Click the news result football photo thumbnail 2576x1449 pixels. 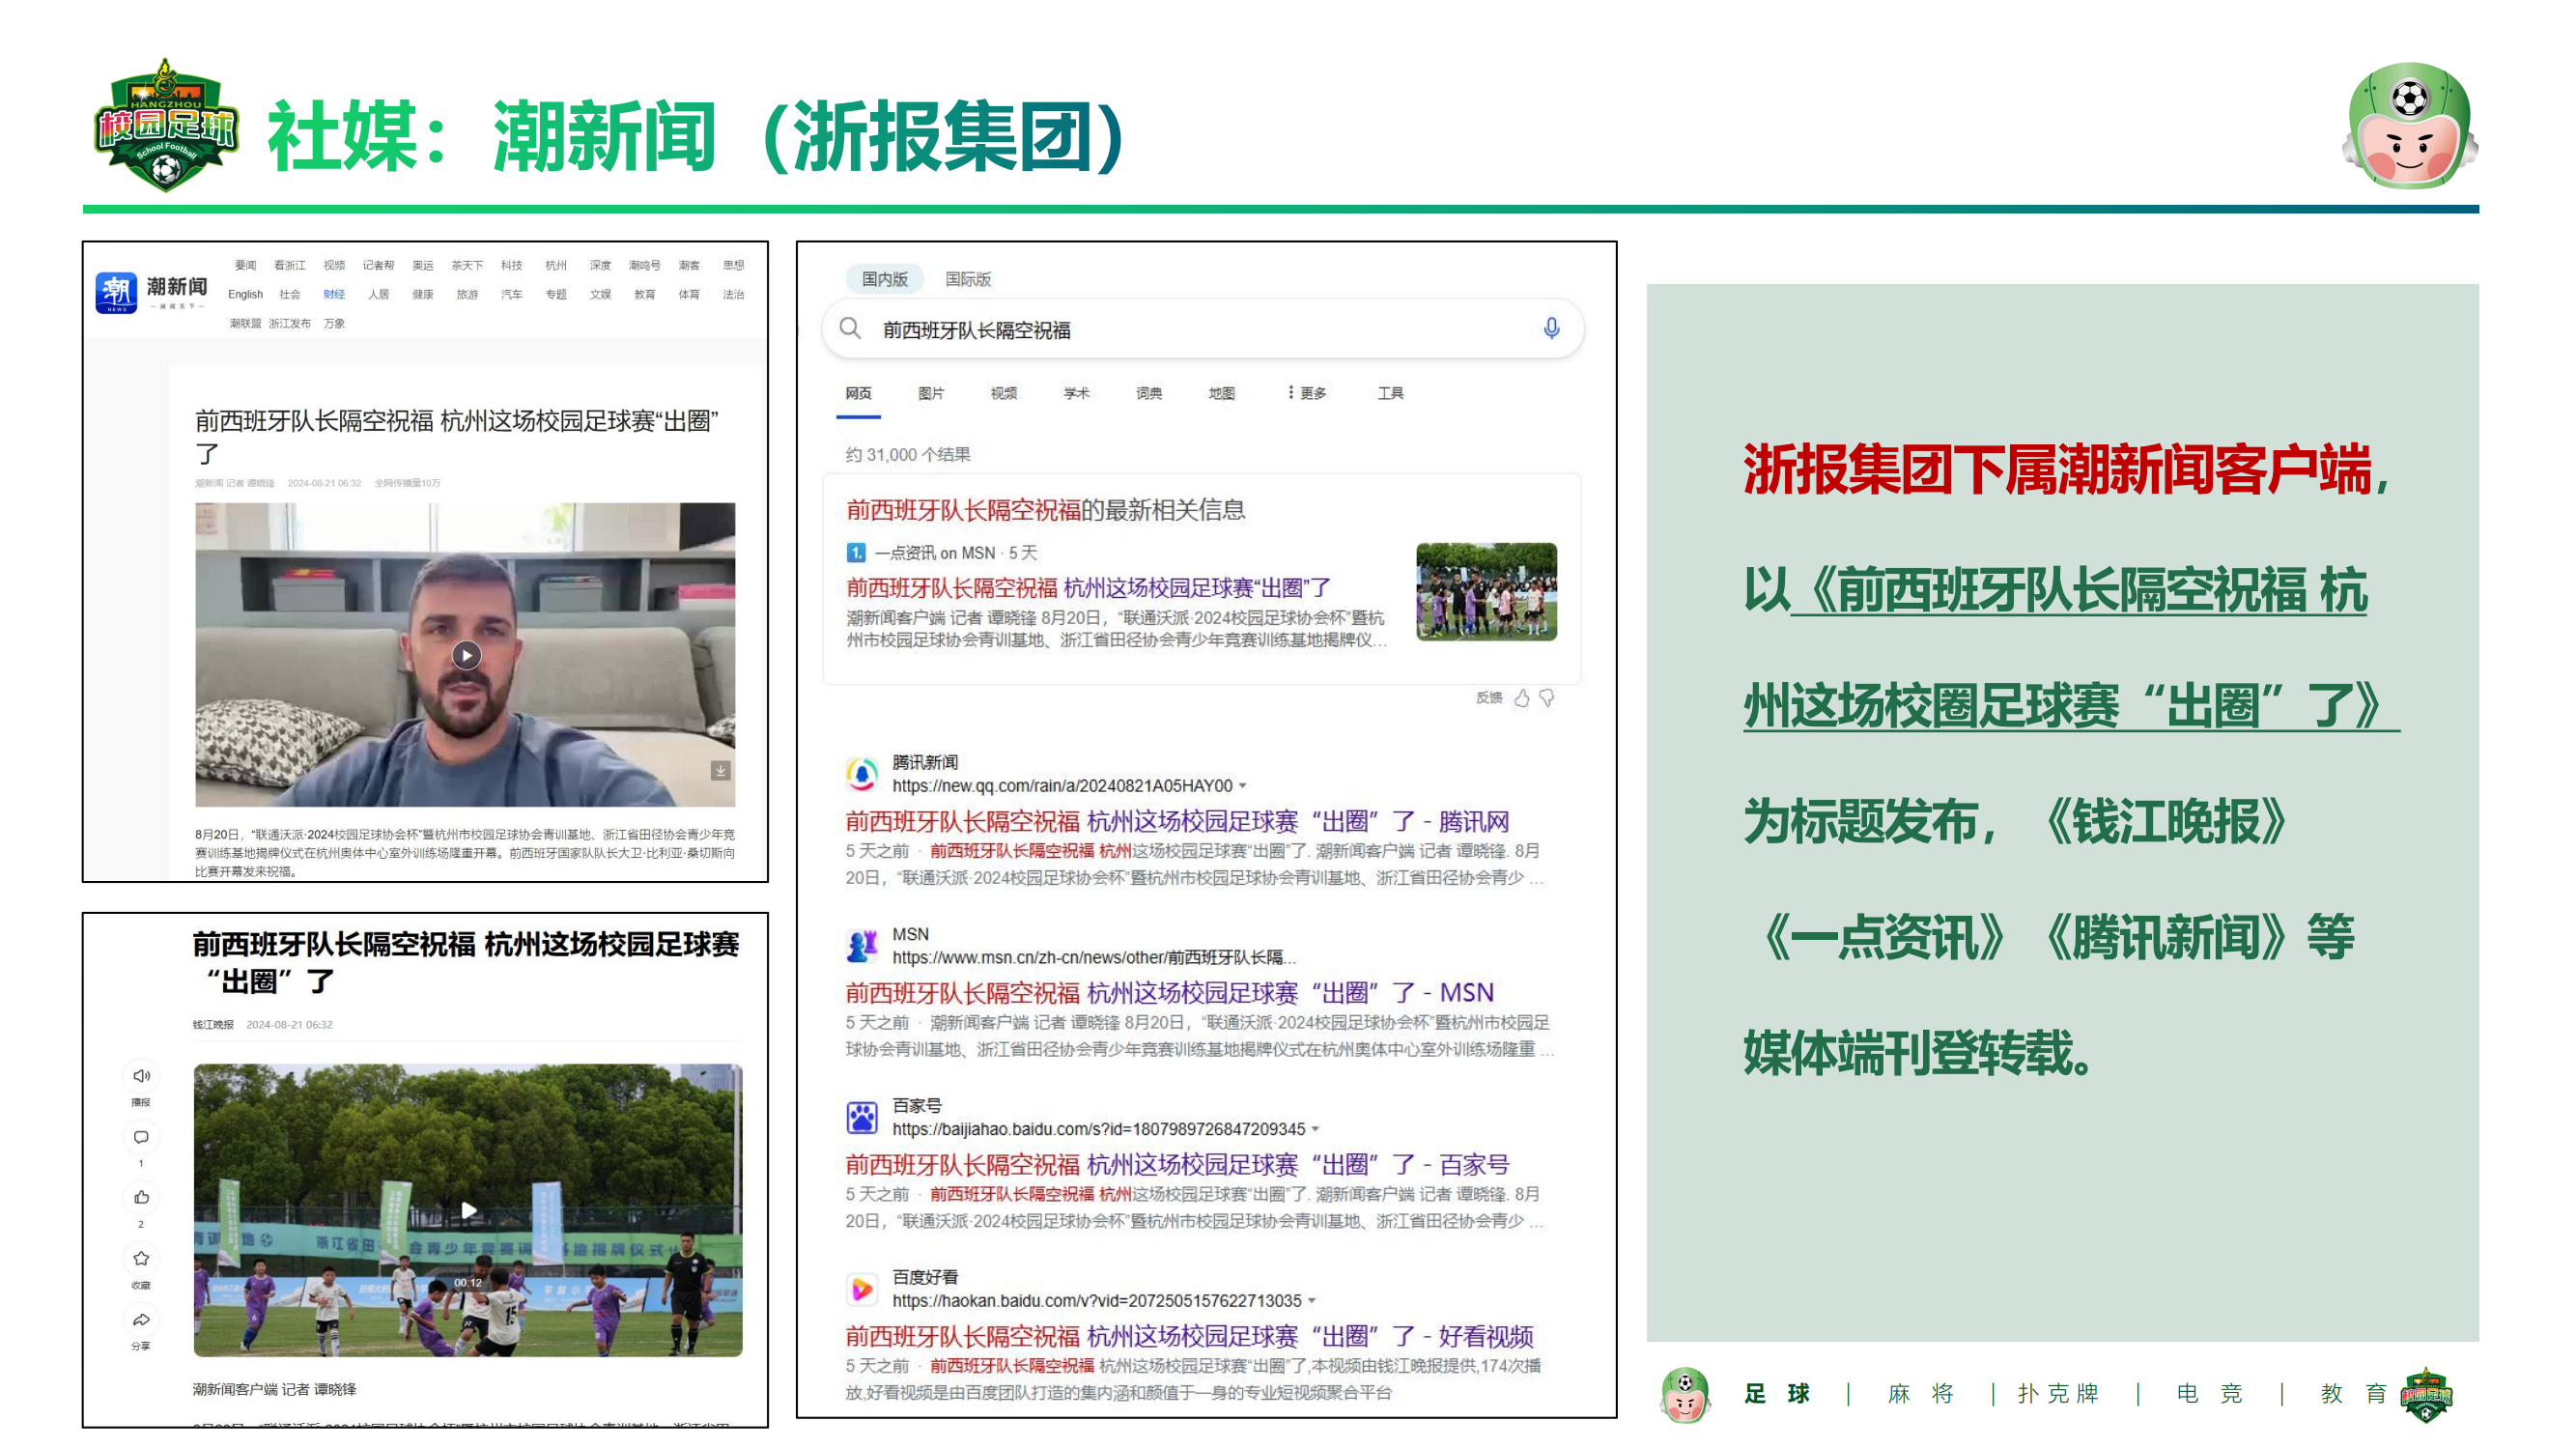(x=1486, y=591)
